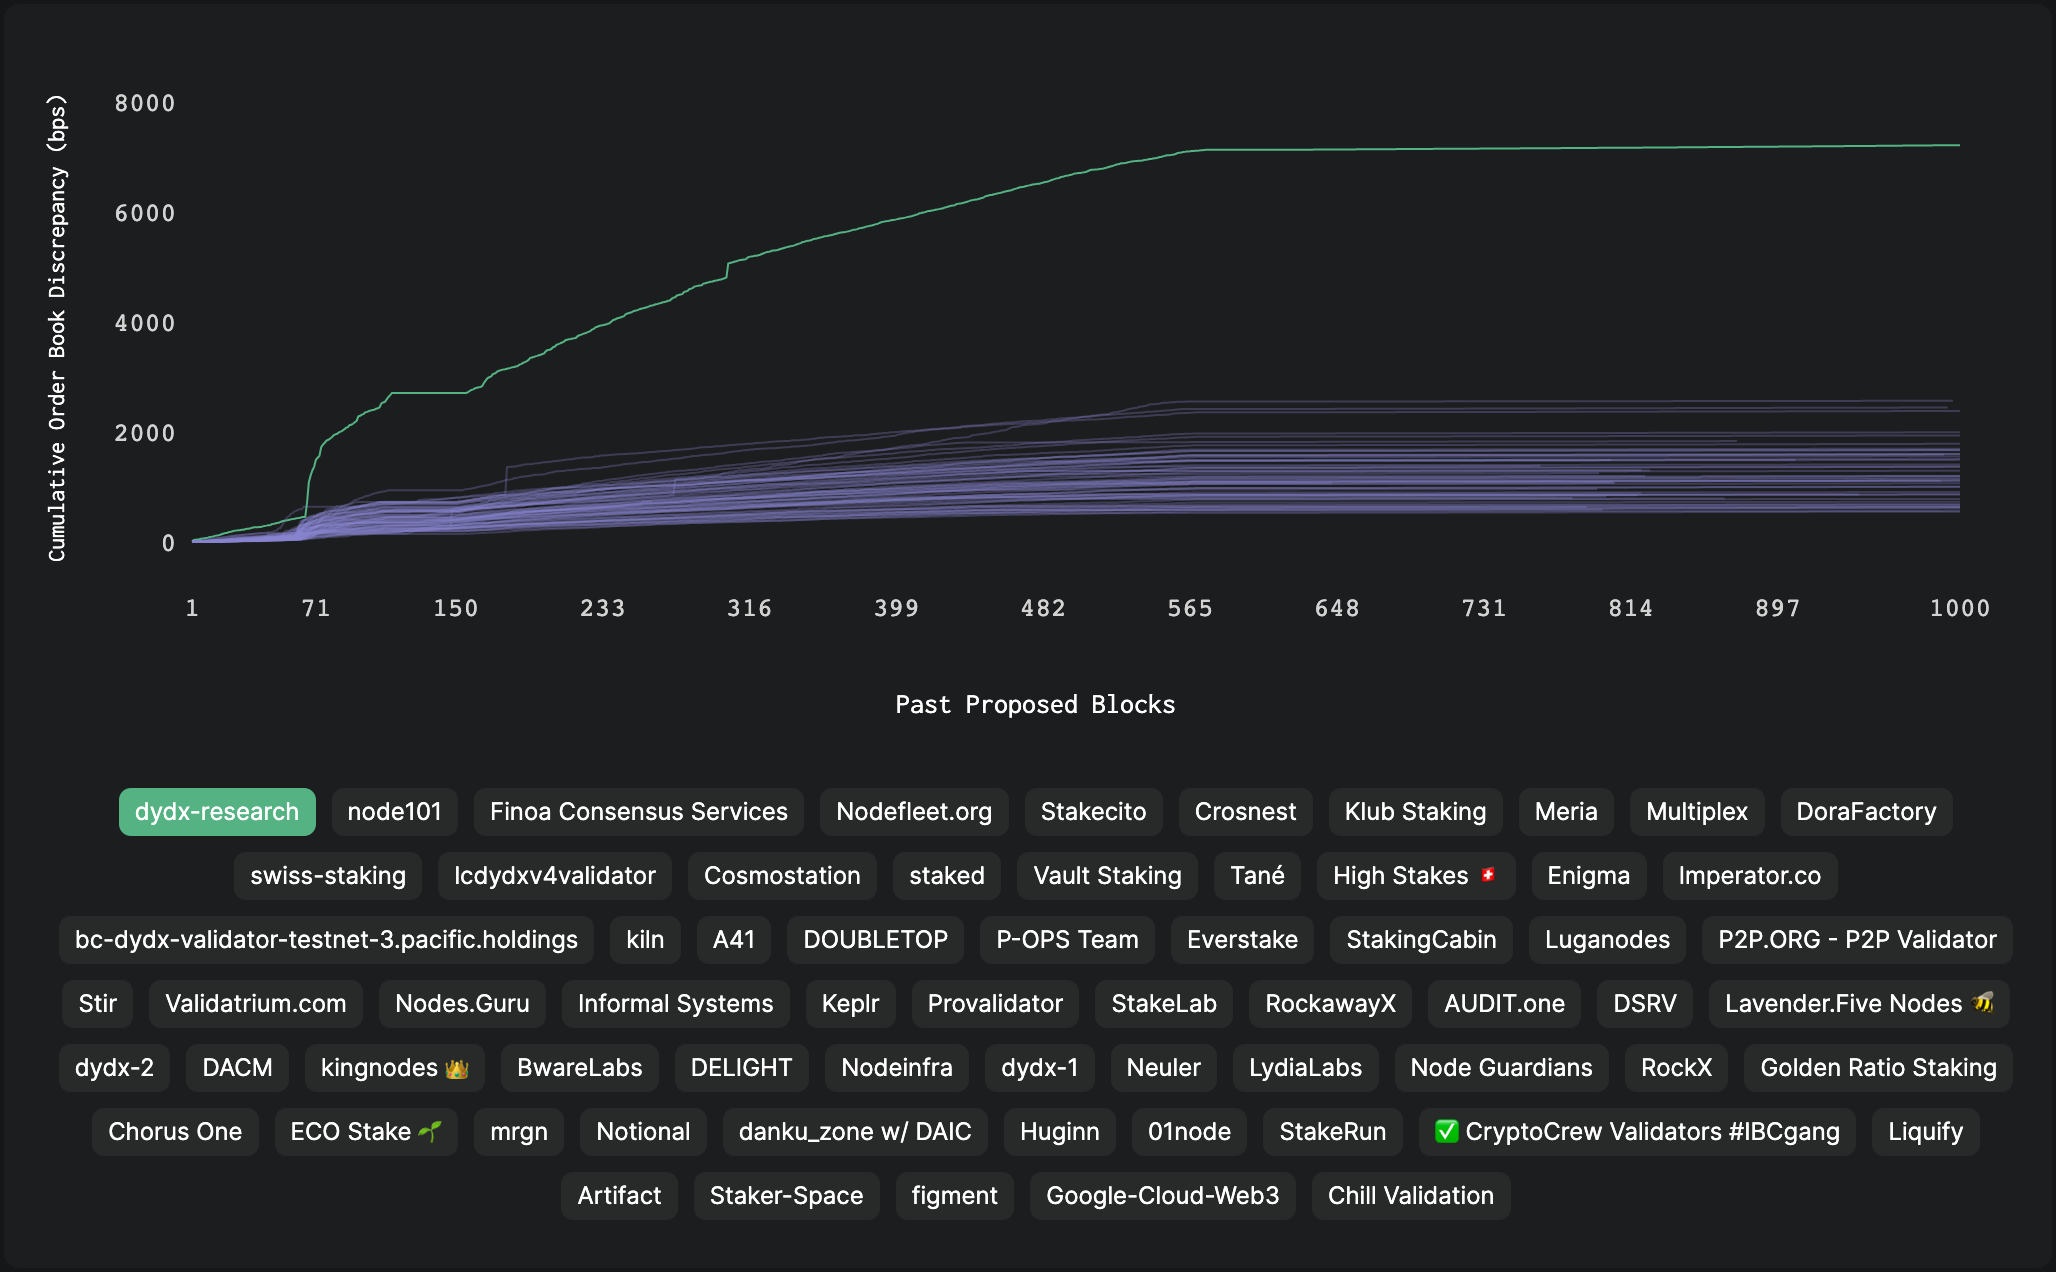Click the Enigma validator chip

pyautogui.click(x=1588, y=875)
